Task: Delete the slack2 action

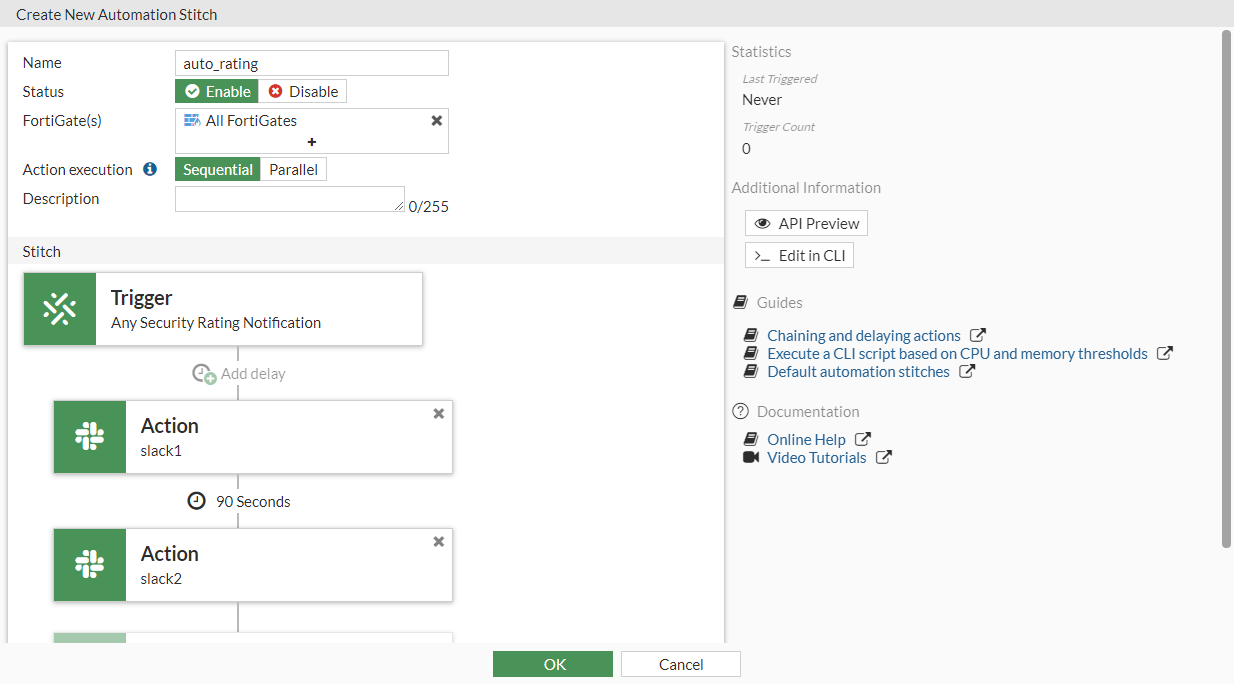Action: pyautogui.click(x=438, y=542)
